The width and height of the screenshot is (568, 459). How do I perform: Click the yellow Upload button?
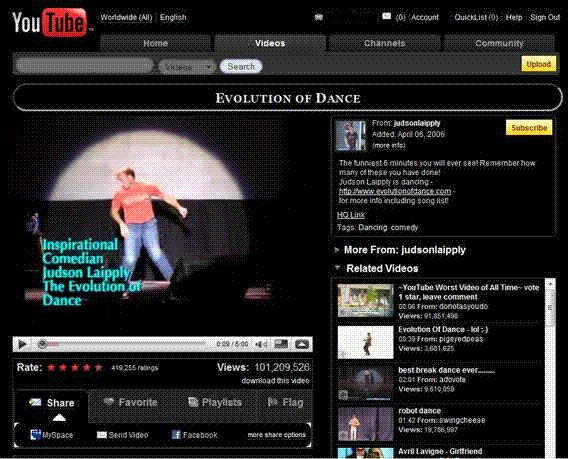point(539,64)
